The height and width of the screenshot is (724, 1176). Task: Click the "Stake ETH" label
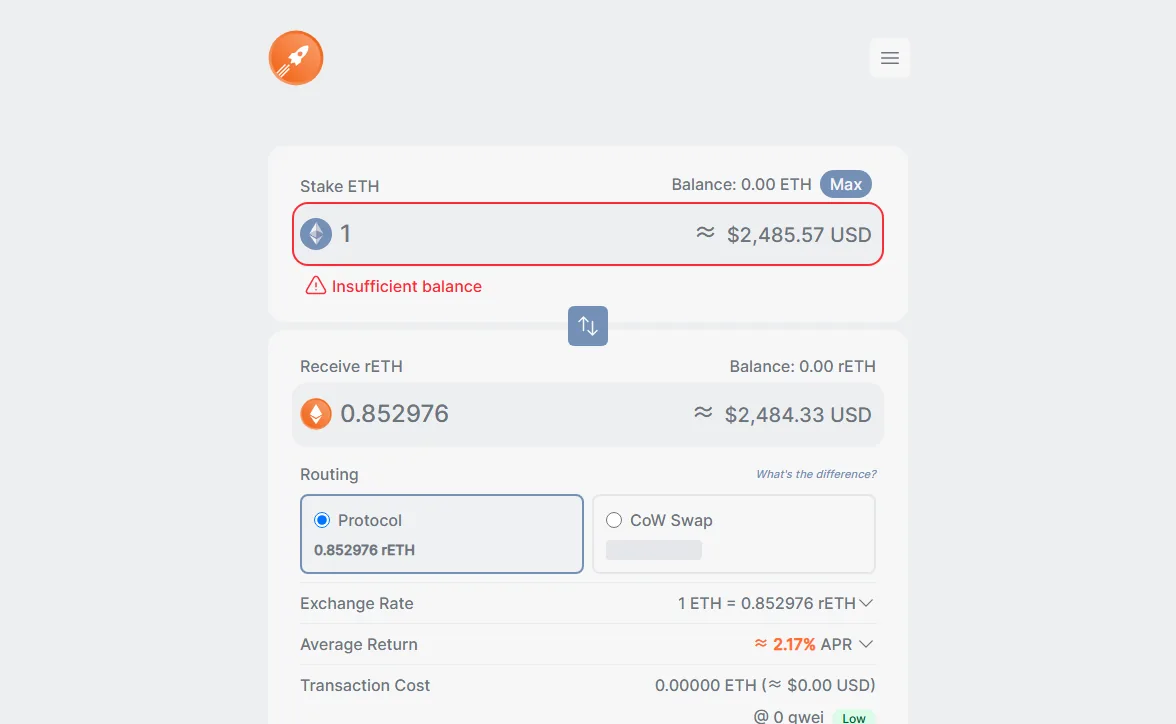coord(340,186)
